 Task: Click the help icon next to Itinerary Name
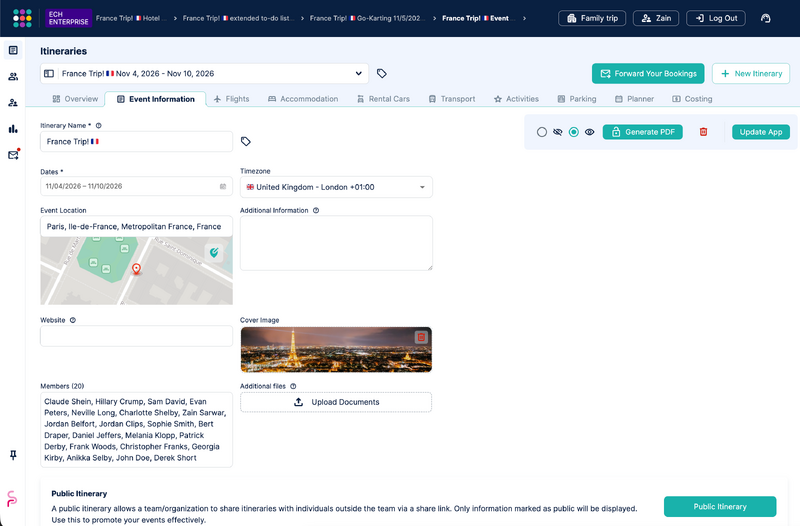(98, 126)
